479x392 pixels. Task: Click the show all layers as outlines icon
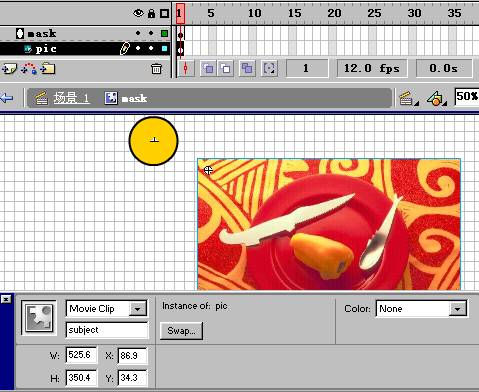164,13
